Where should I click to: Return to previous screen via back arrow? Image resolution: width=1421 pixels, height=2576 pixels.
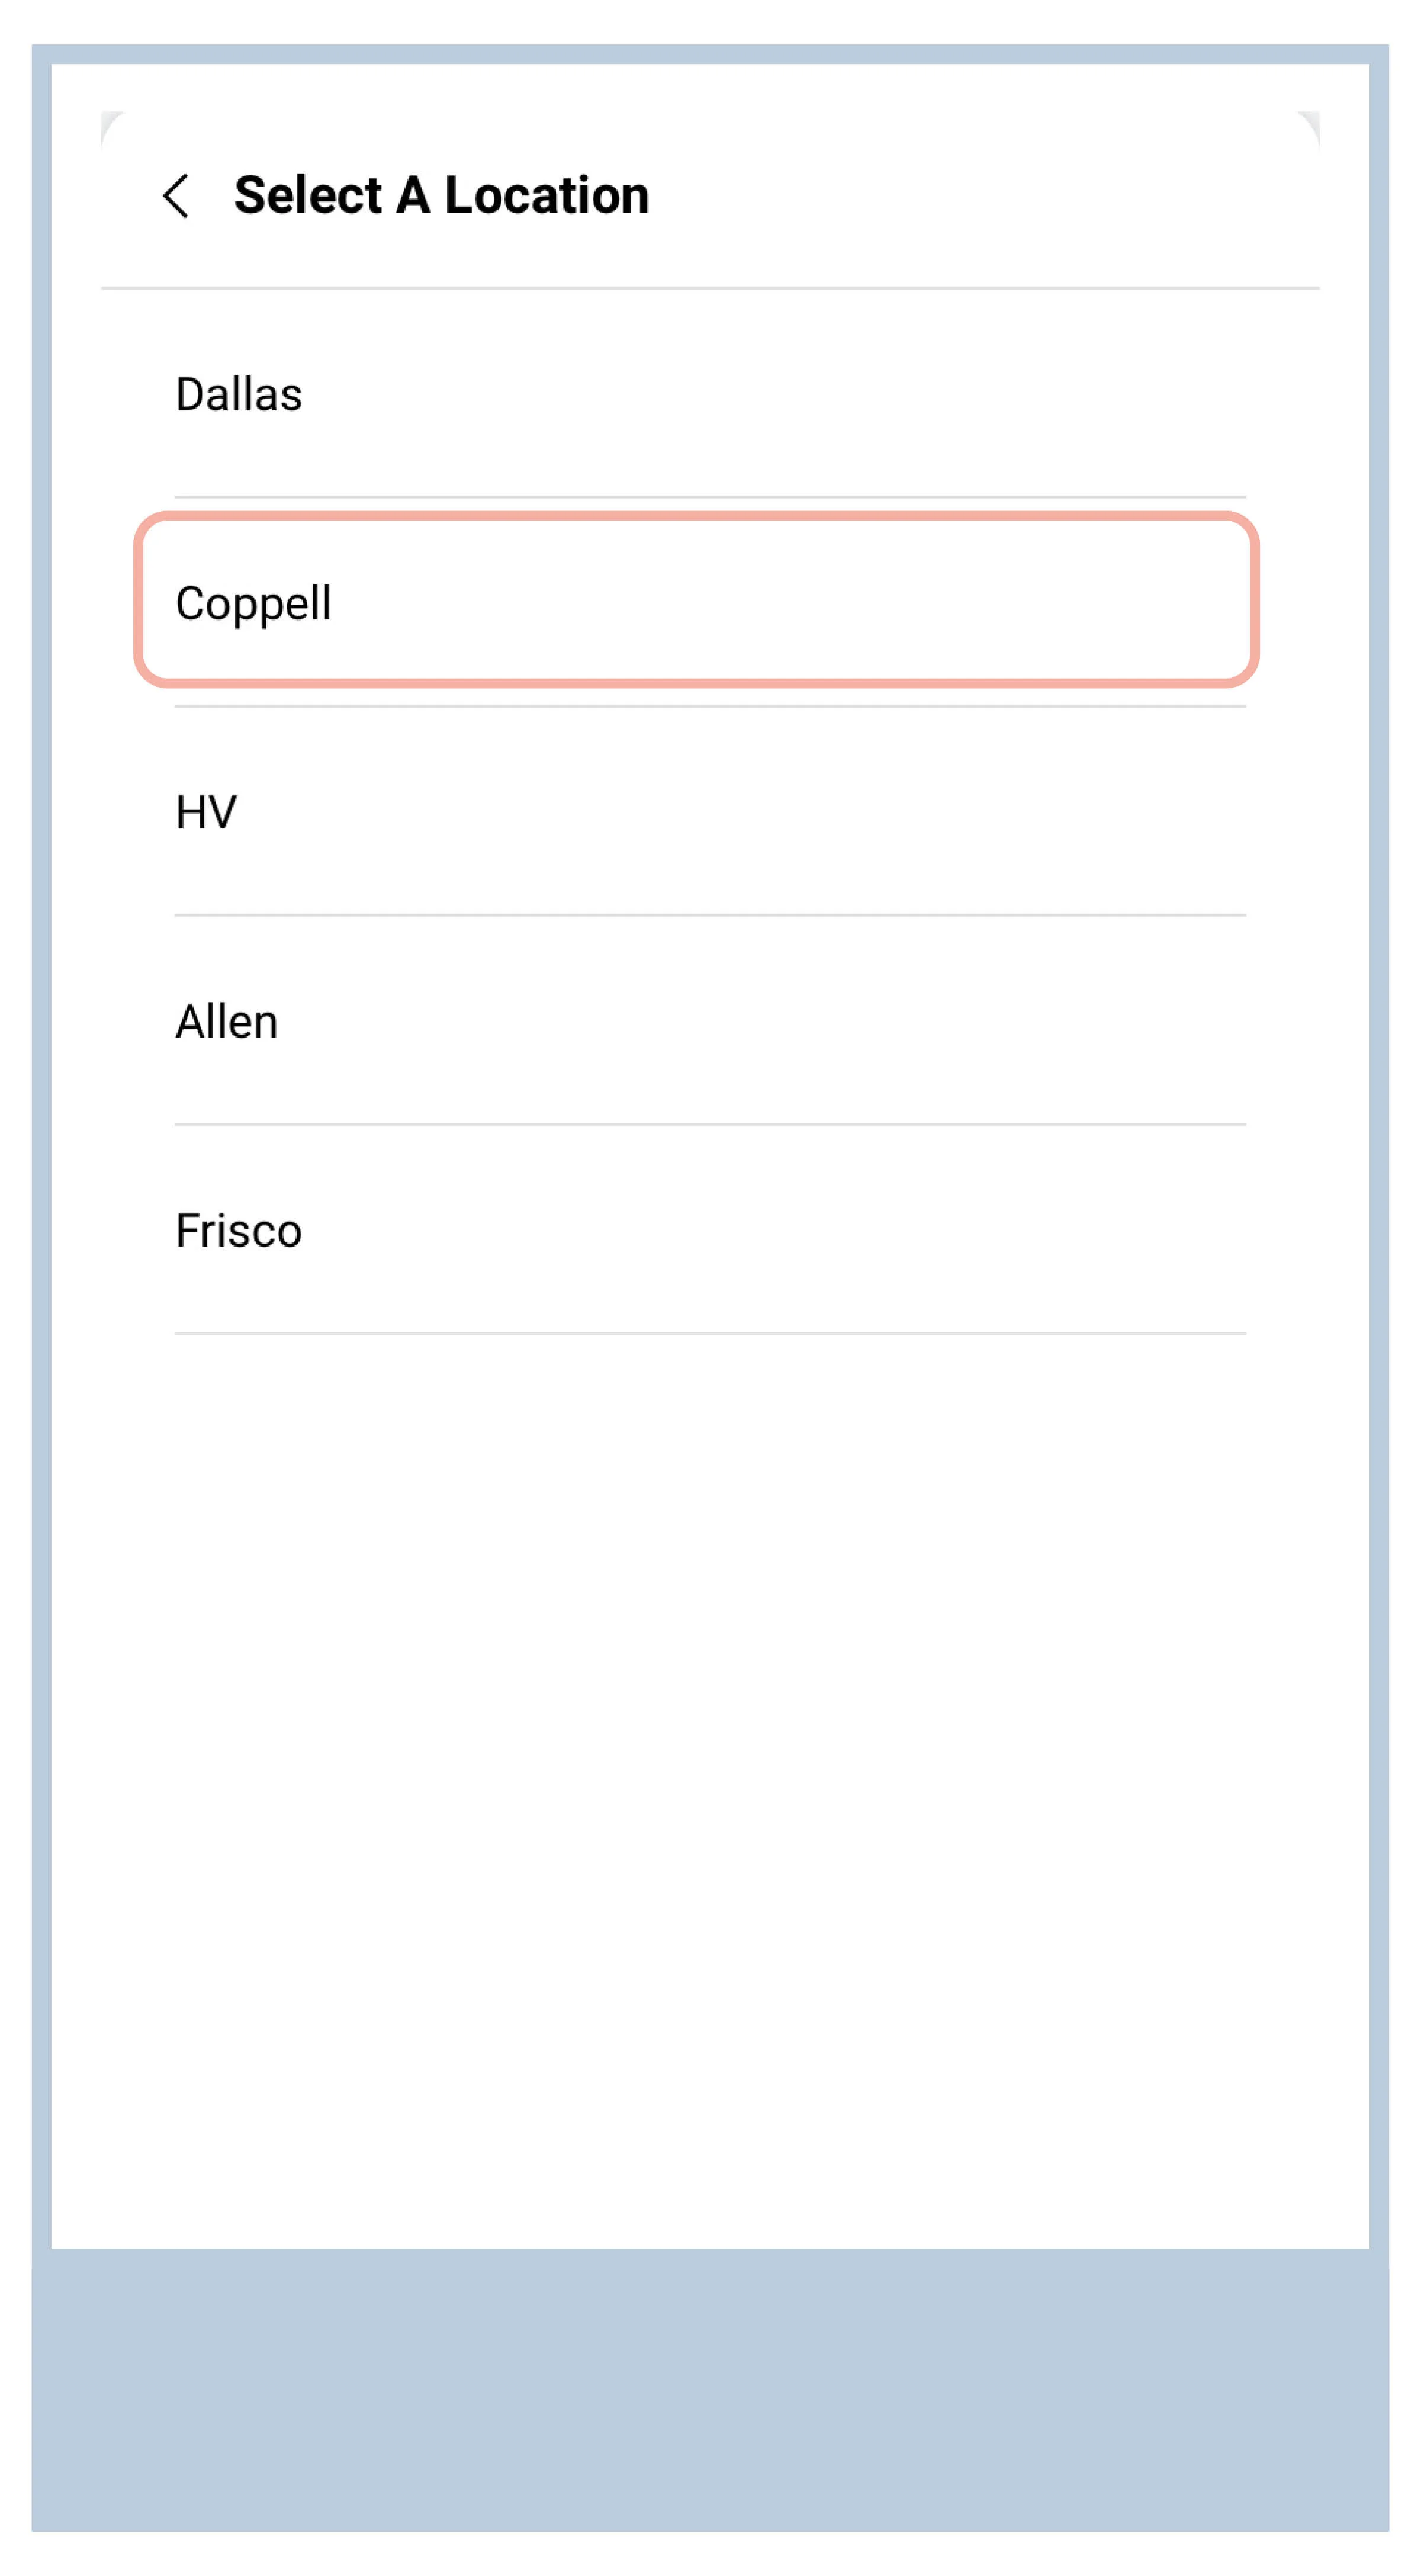click(x=176, y=195)
